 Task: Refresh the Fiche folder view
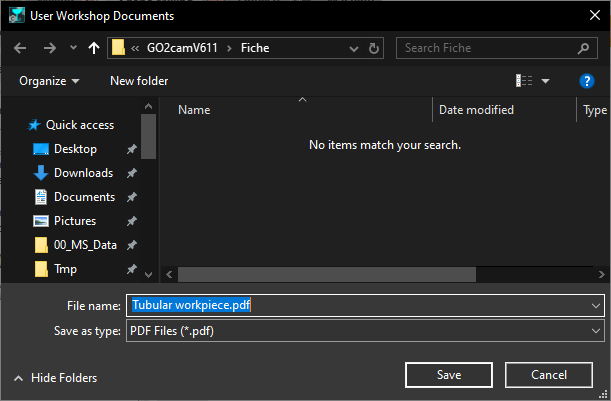(374, 48)
